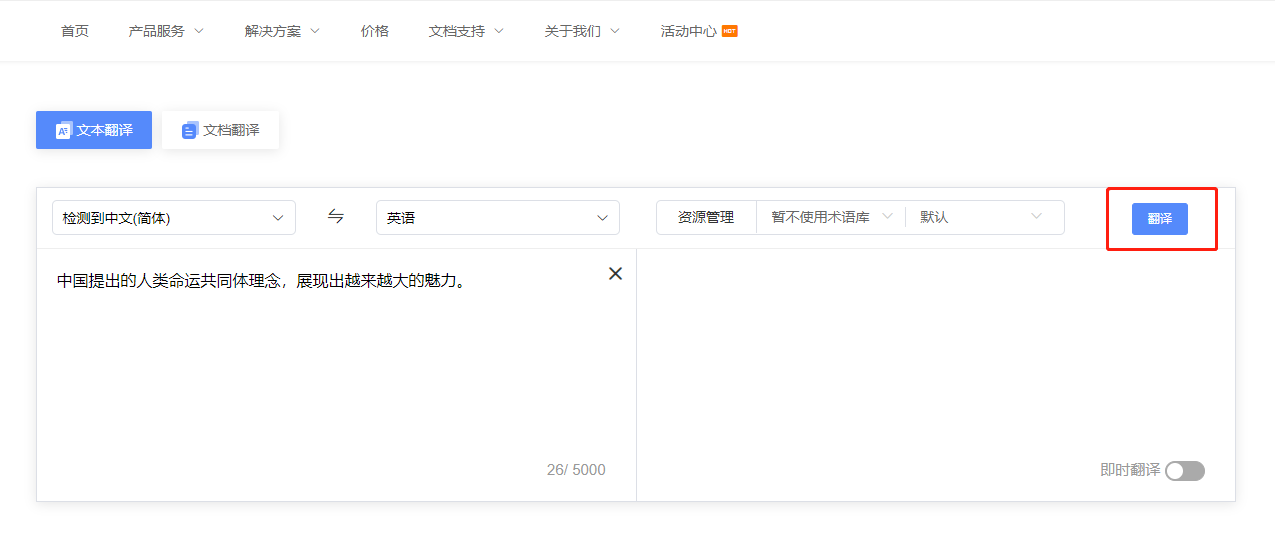Expand the 文档支持 menu
Image resolution: width=1275 pixels, height=558 pixels.
(466, 31)
